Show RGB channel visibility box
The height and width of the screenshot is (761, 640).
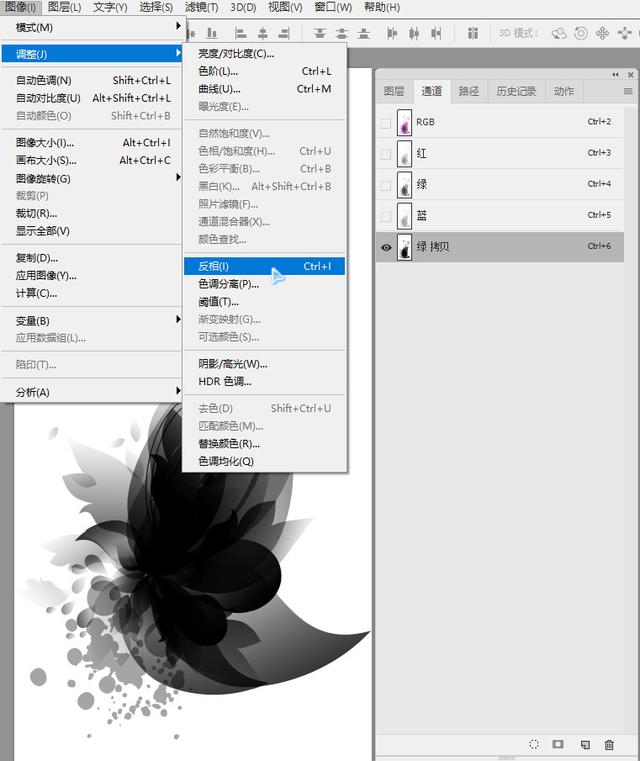click(386, 123)
